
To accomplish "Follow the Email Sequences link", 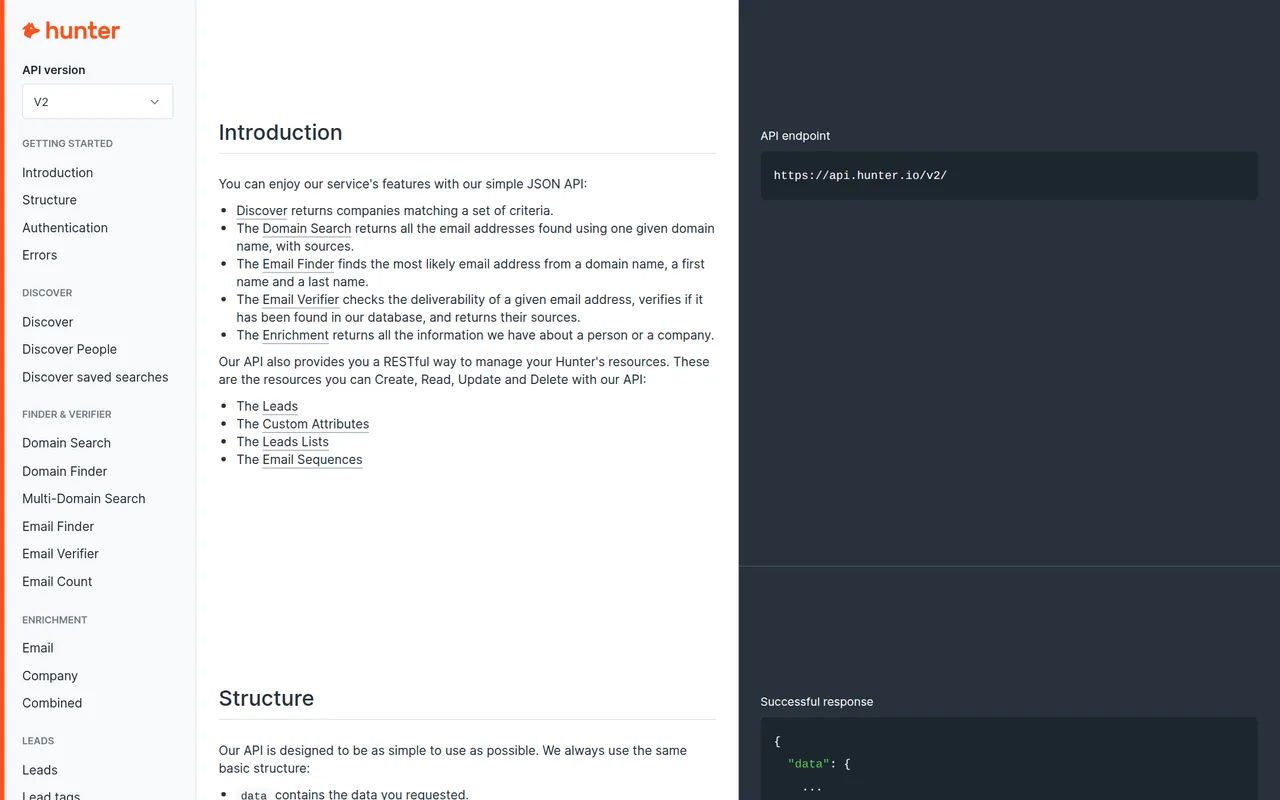I will pos(312,460).
